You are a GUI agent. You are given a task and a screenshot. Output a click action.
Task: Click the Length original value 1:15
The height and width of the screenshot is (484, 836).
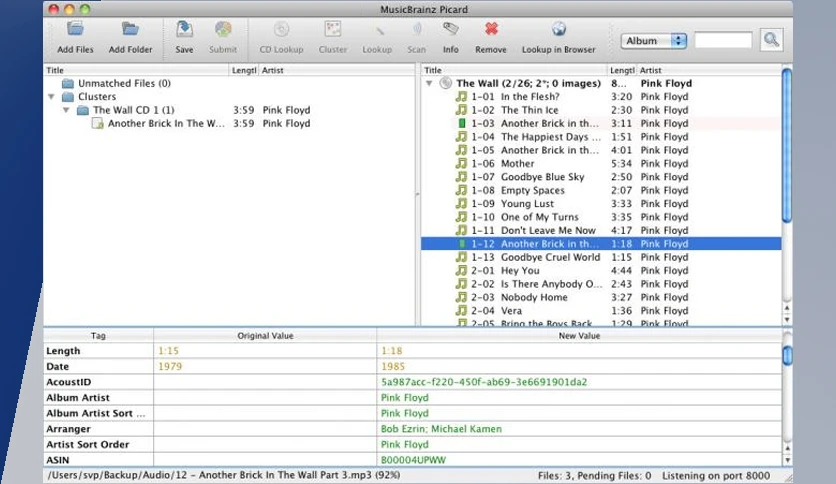(x=168, y=351)
